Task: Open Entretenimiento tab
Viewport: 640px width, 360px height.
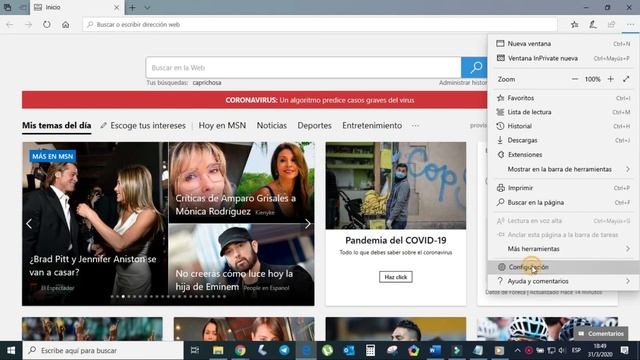Action: [x=372, y=125]
